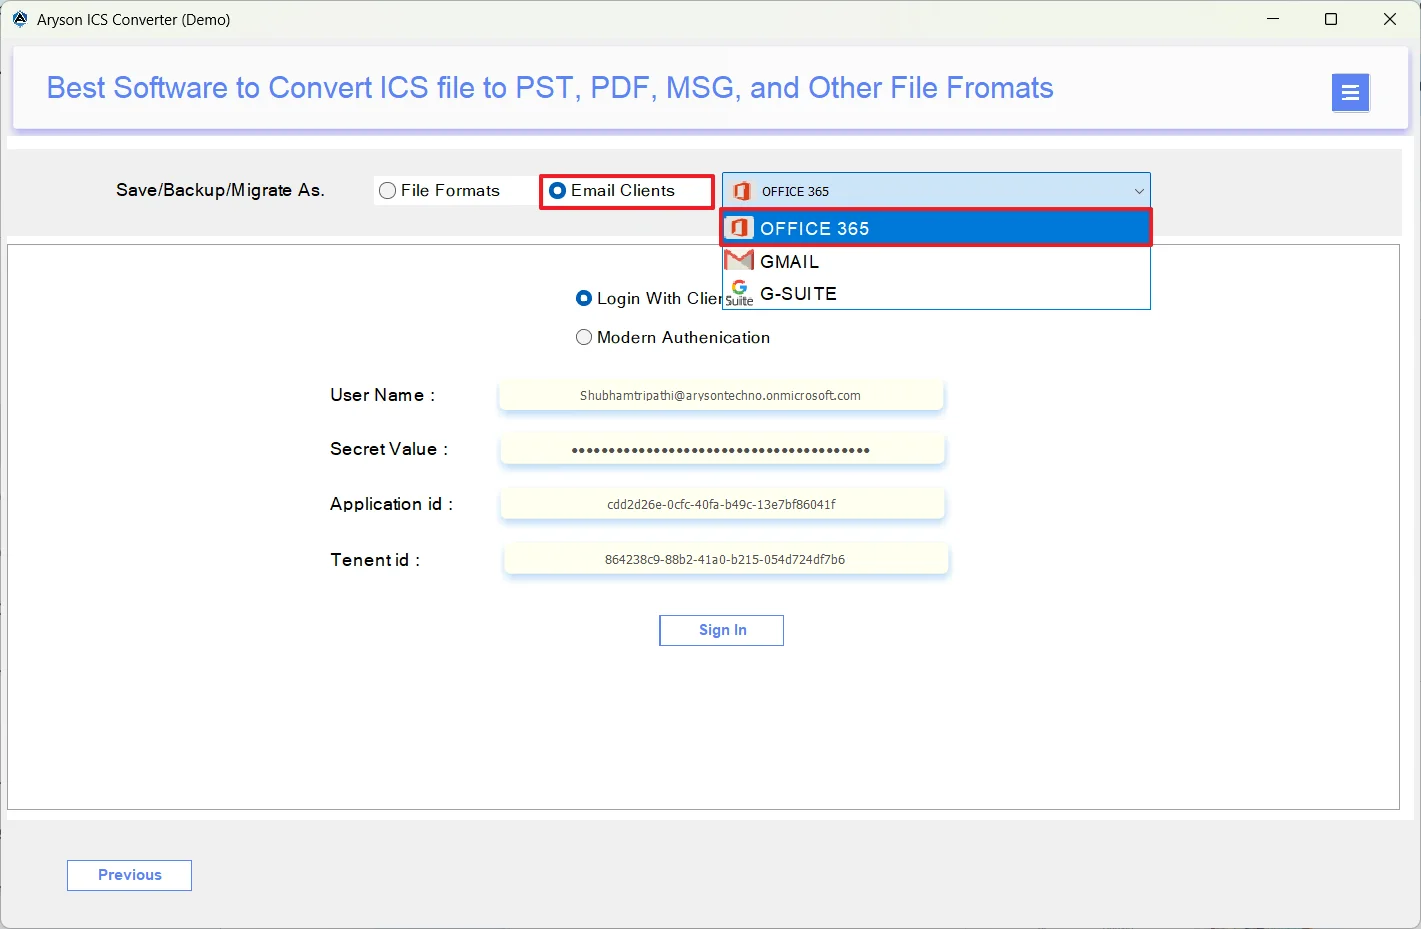Pick OFFICE 365 from the dropdown list
Screen dimensions: 1421x929
(x=936, y=228)
